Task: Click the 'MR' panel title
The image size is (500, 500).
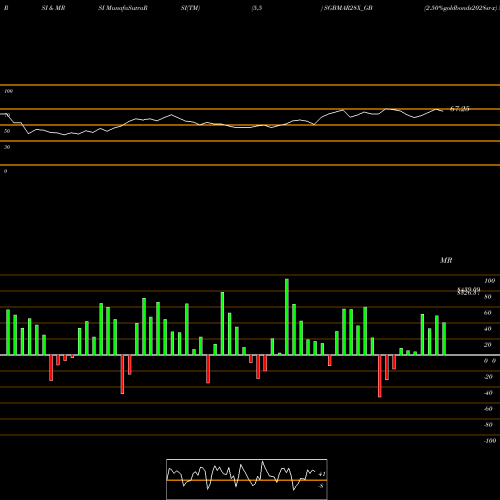Action: pos(446,260)
